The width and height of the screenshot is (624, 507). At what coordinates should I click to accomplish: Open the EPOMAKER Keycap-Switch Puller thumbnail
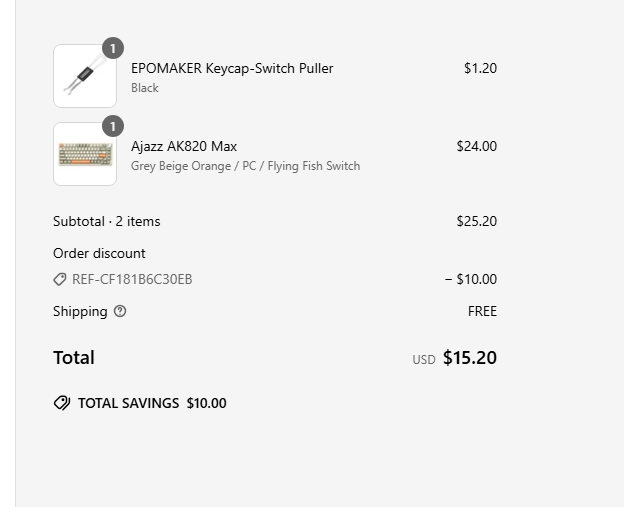(85, 76)
